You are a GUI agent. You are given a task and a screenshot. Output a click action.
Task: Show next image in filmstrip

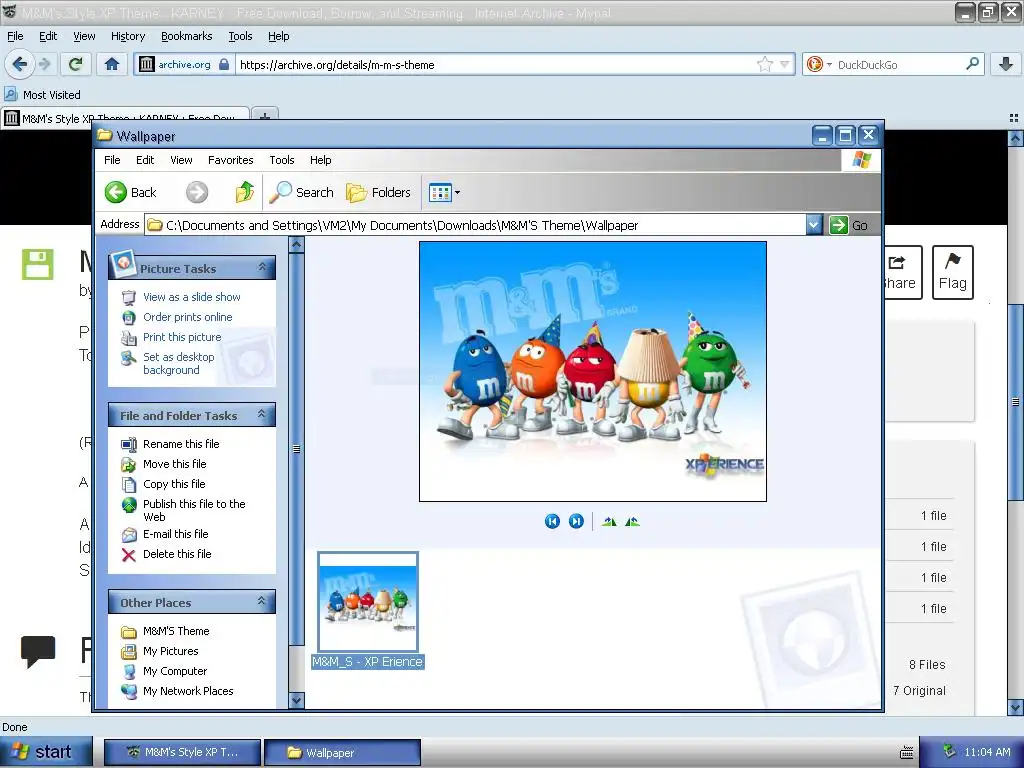(576, 521)
